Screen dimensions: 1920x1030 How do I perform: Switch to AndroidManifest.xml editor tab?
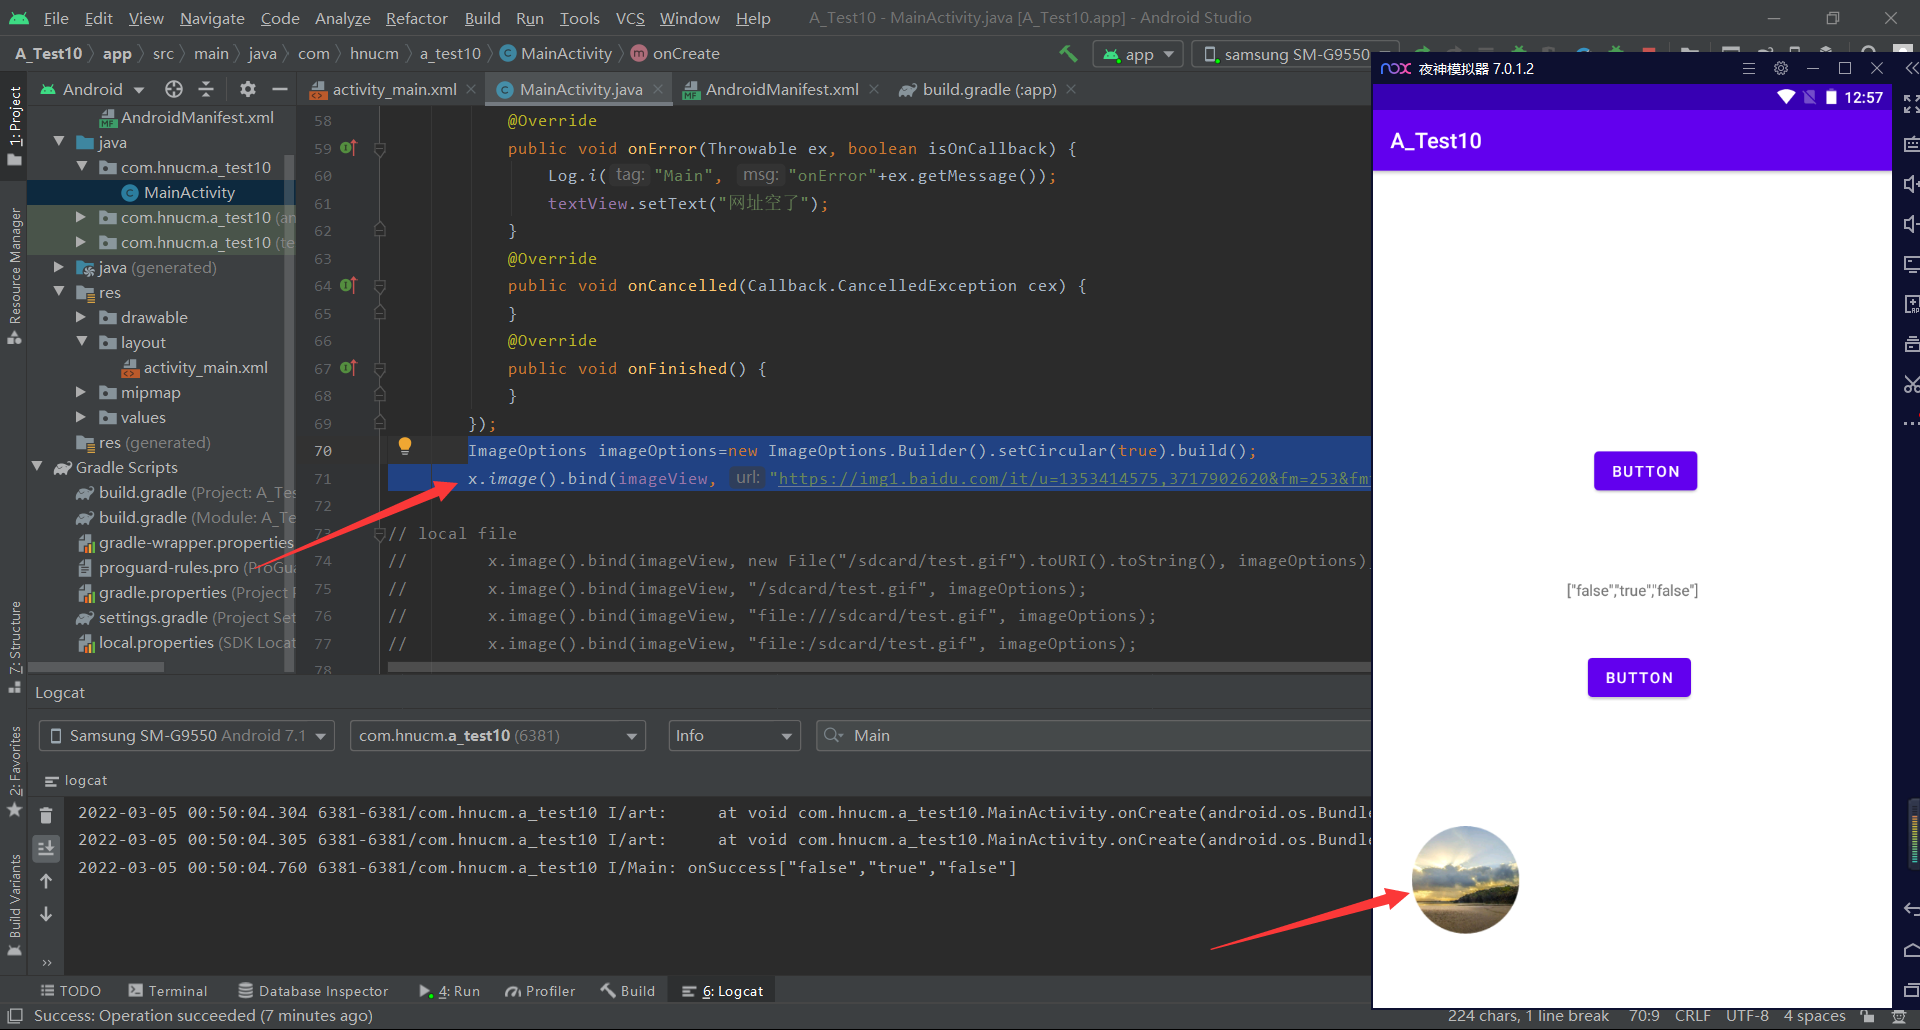[782, 89]
